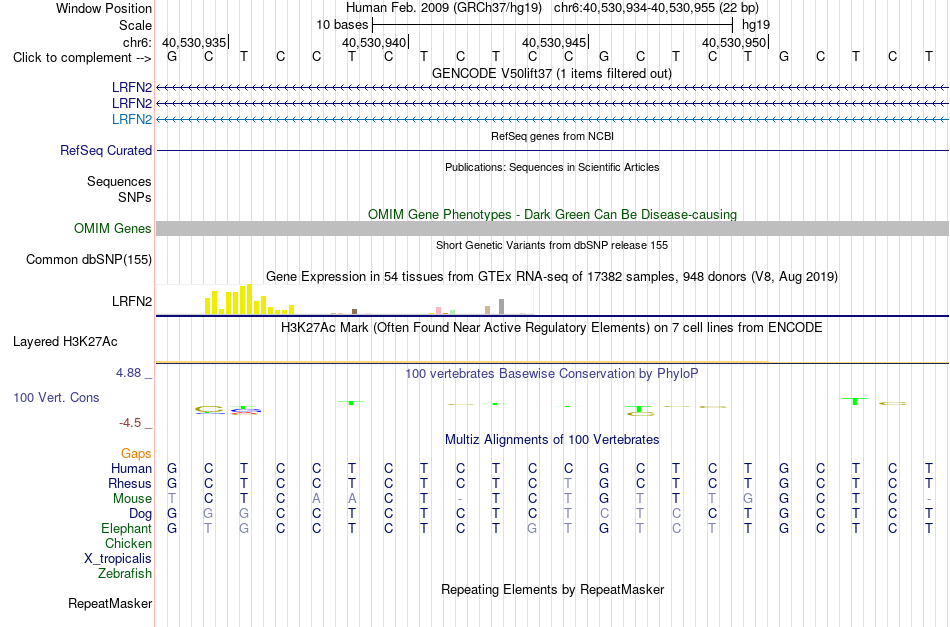Click the GTEx Gene Expression track title
The image size is (950, 627).
click(552, 277)
